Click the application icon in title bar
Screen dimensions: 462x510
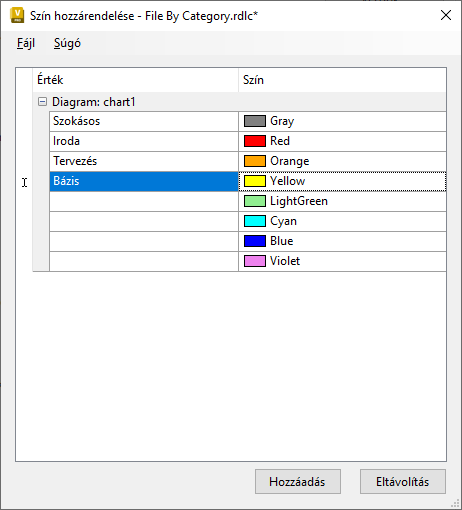pyautogui.click(x=17, y=16)
